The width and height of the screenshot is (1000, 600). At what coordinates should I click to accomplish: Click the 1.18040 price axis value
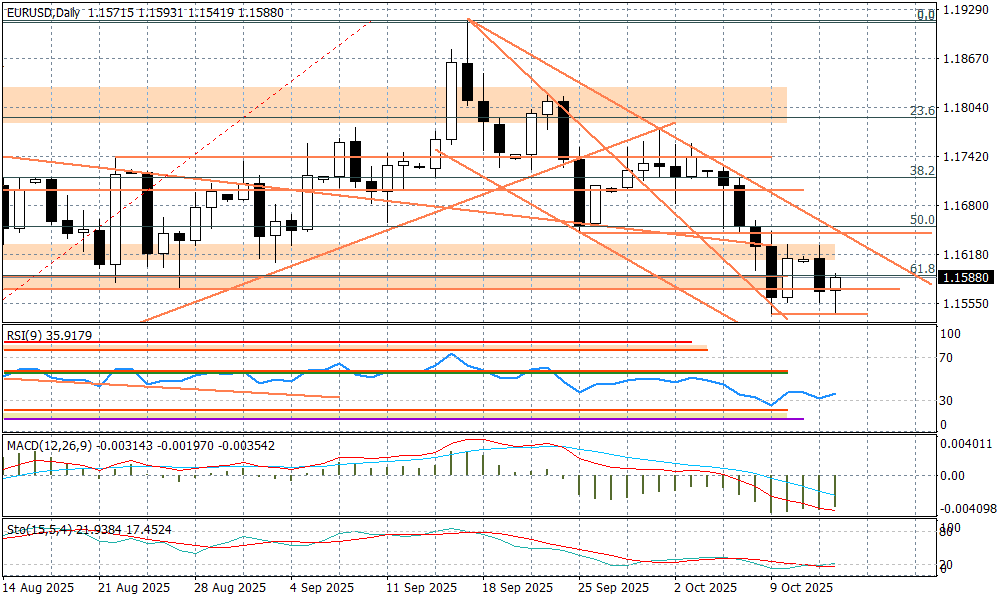coord(967,108)
